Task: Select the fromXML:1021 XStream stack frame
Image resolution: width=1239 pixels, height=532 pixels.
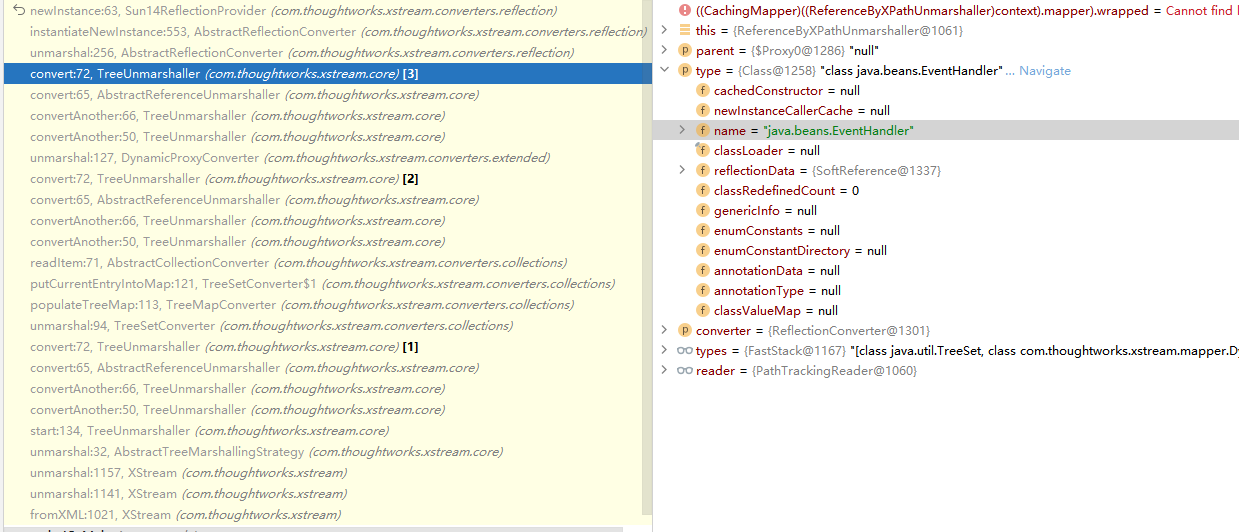Action: click(185, 515)
